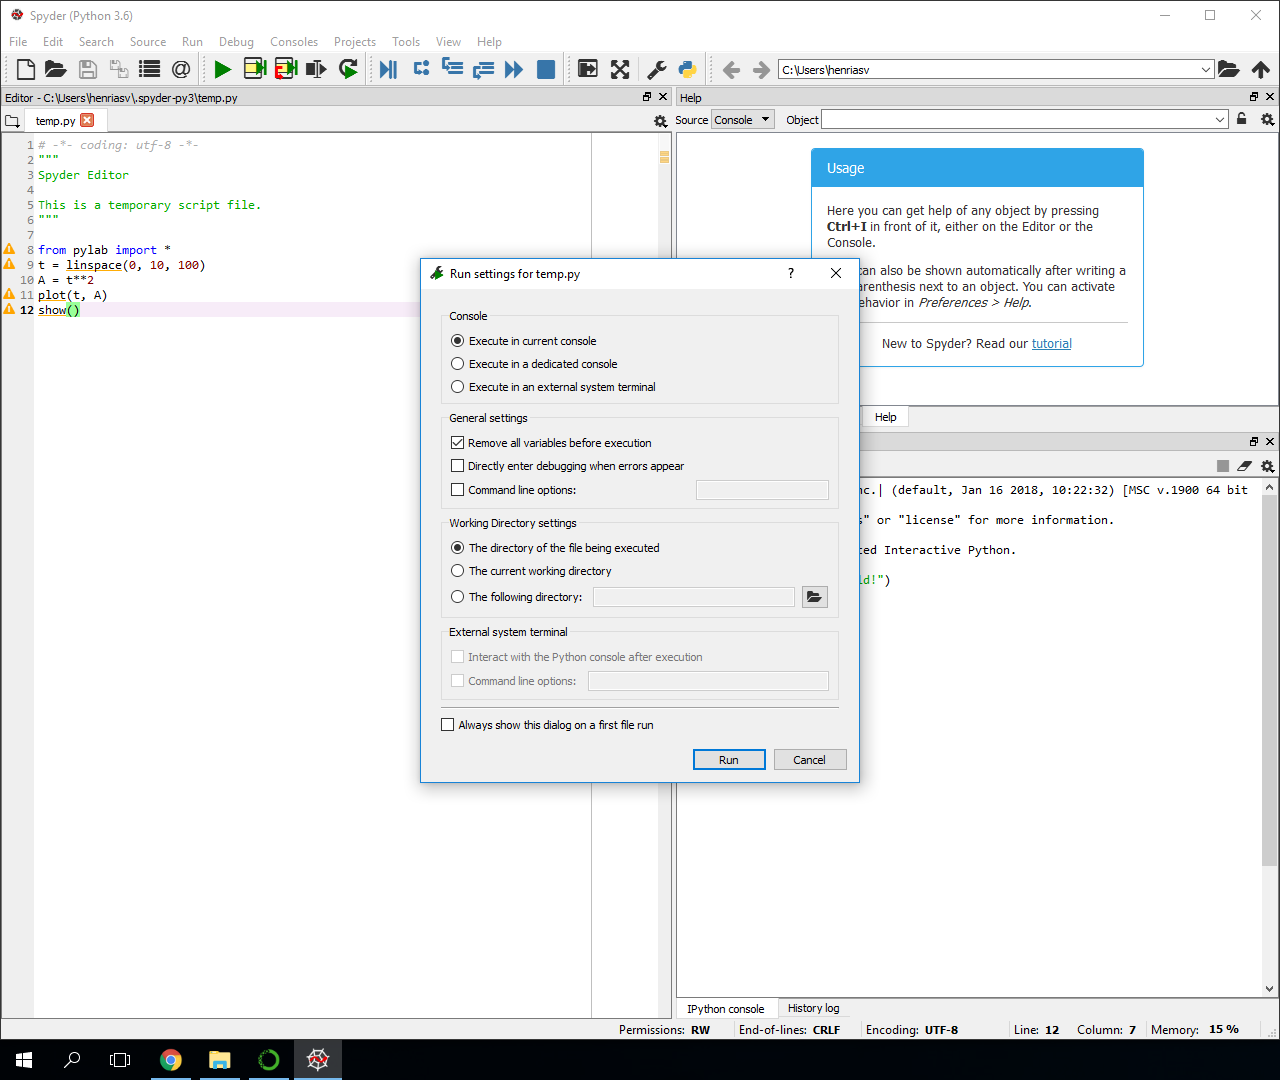Click the dialog question mark help button

click(791, 273)
